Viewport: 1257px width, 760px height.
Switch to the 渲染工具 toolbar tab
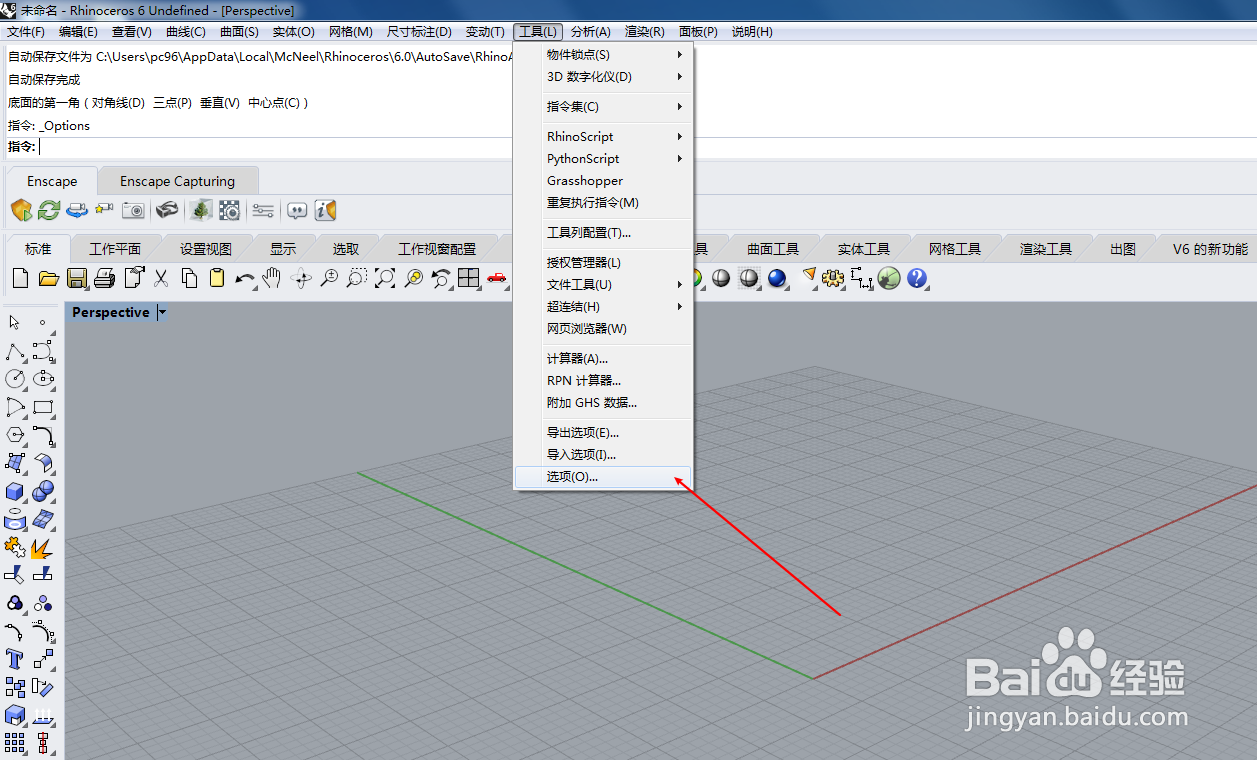(1046, 249)
